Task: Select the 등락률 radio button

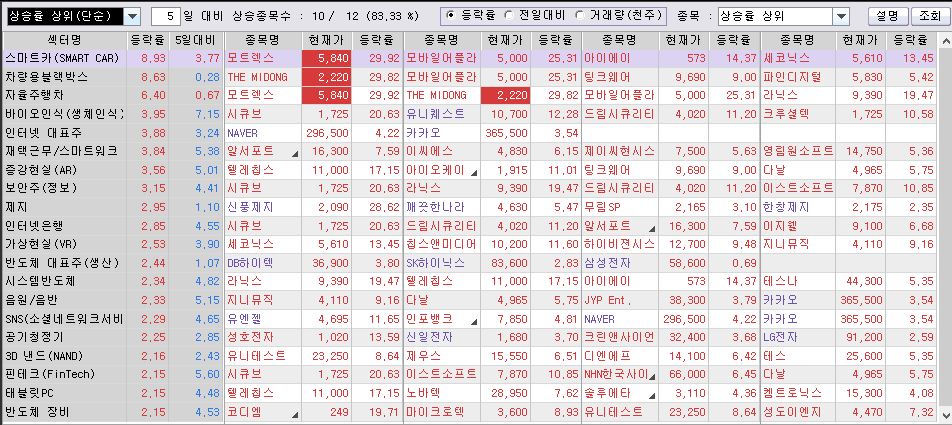Action: [450, 16]
